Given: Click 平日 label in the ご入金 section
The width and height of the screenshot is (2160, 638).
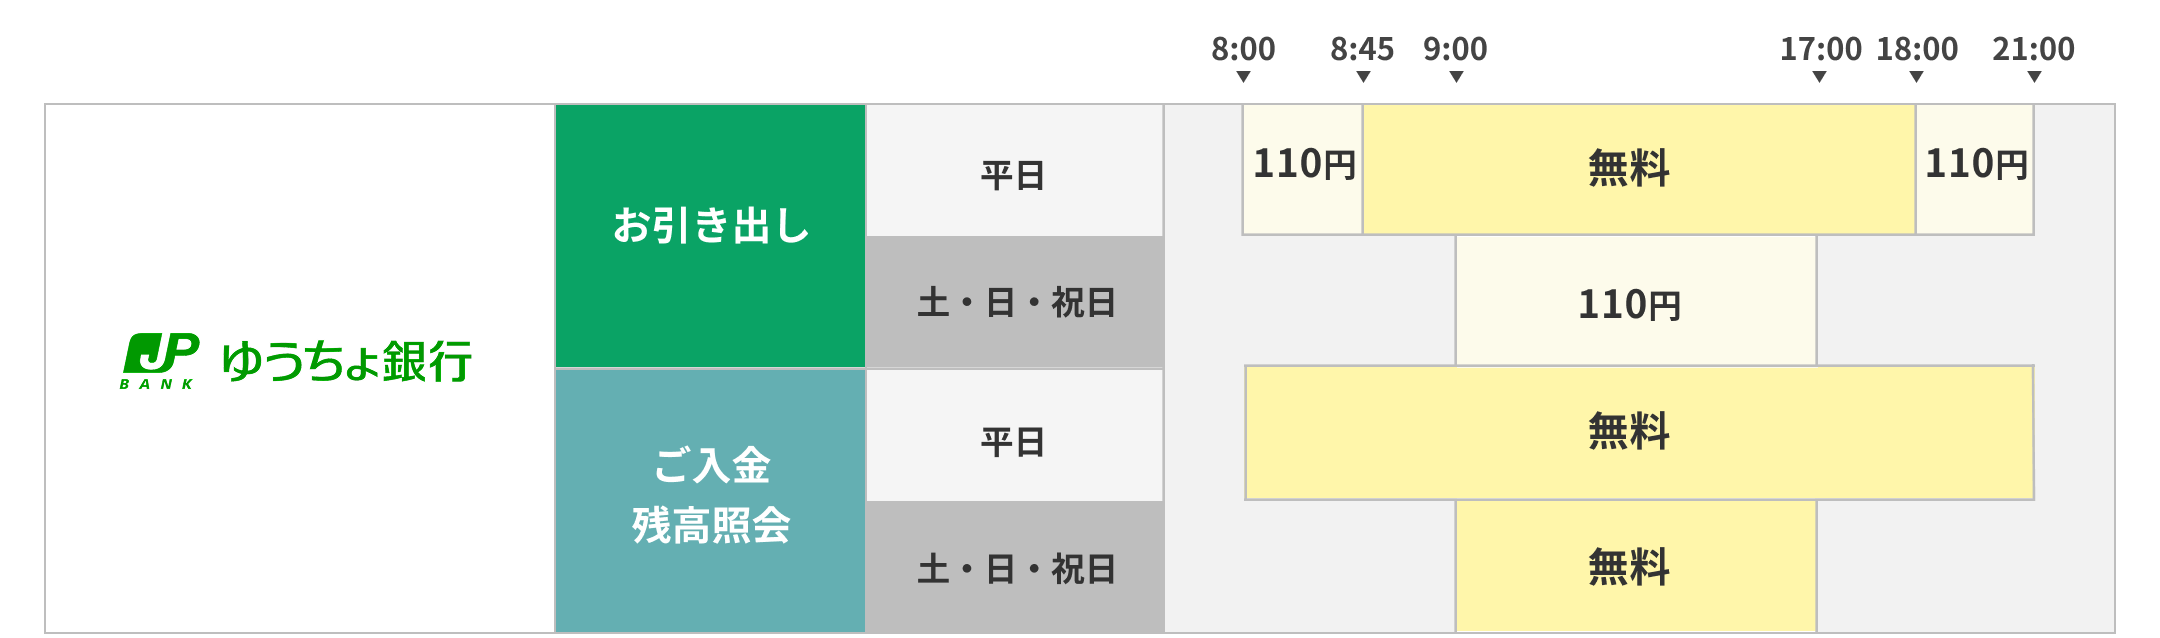Looking at the screenshot, I should tap(1014, 441).
